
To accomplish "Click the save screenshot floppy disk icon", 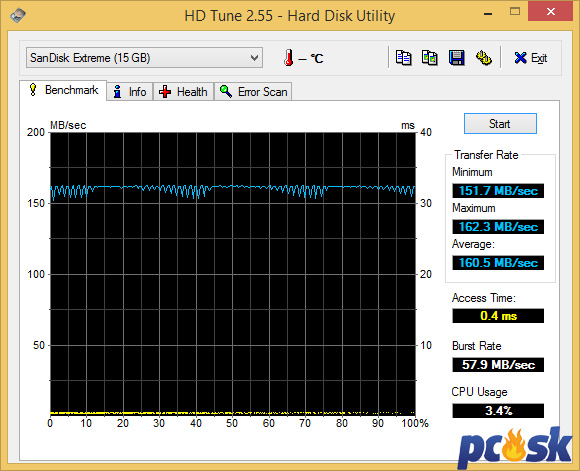I will coord(456,58).
